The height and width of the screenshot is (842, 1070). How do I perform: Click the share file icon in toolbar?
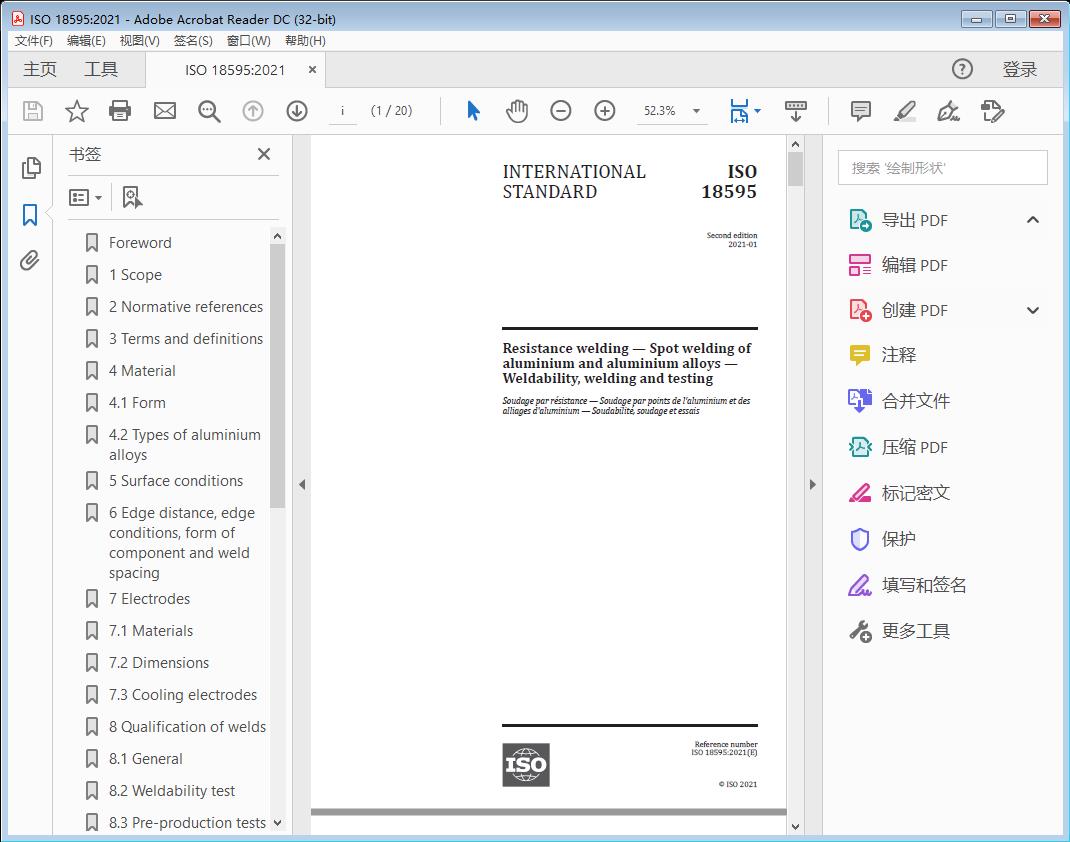click(993, 111)
